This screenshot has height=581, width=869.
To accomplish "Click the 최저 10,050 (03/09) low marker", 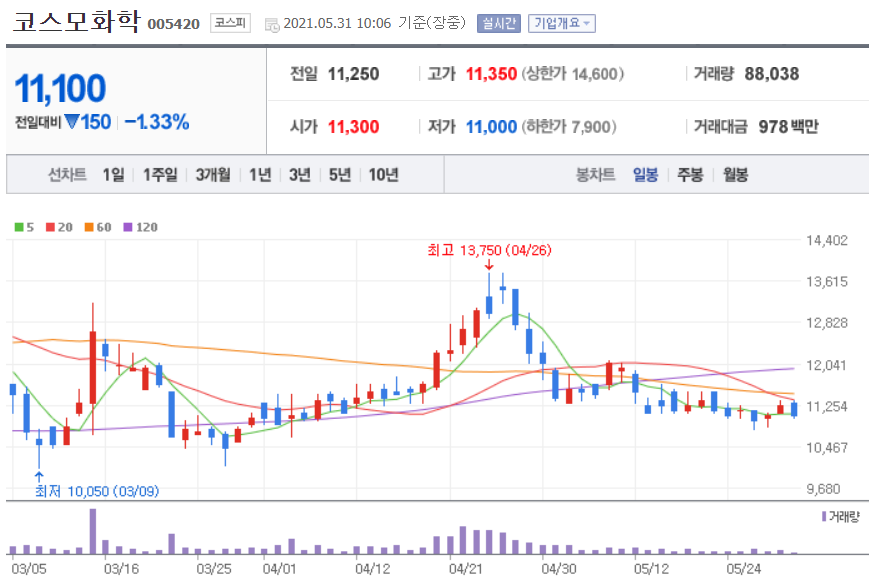I will pyautogui.click(x=97, y=491).
